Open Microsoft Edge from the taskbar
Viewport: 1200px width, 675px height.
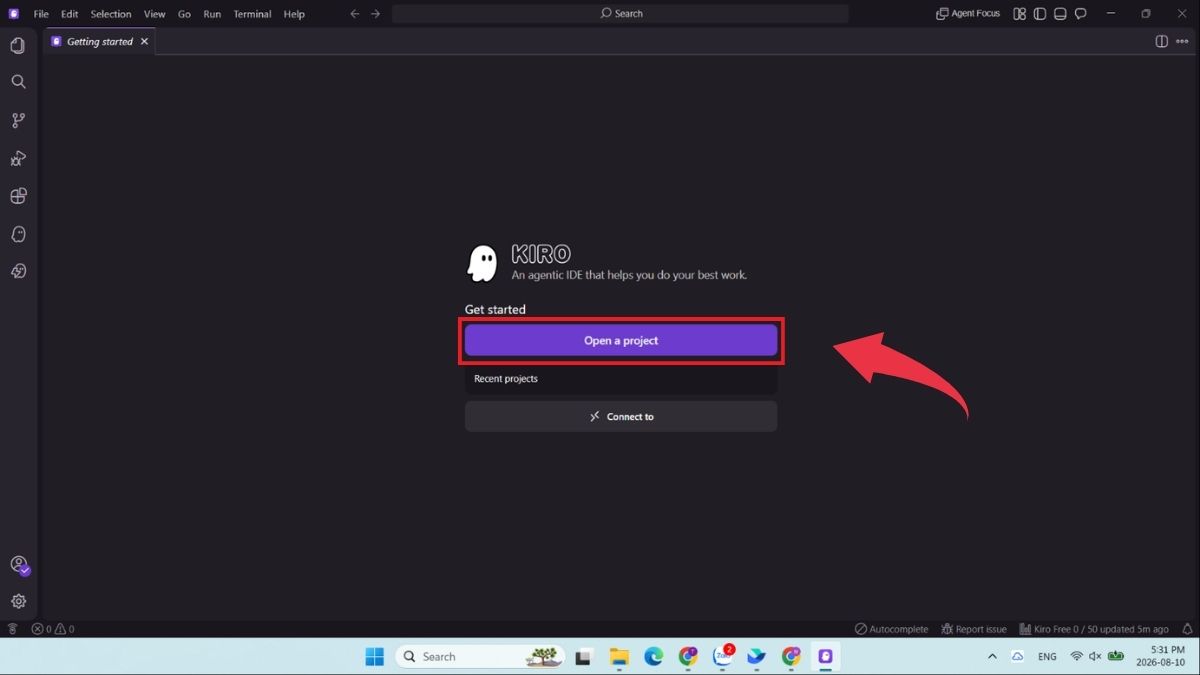653,656
